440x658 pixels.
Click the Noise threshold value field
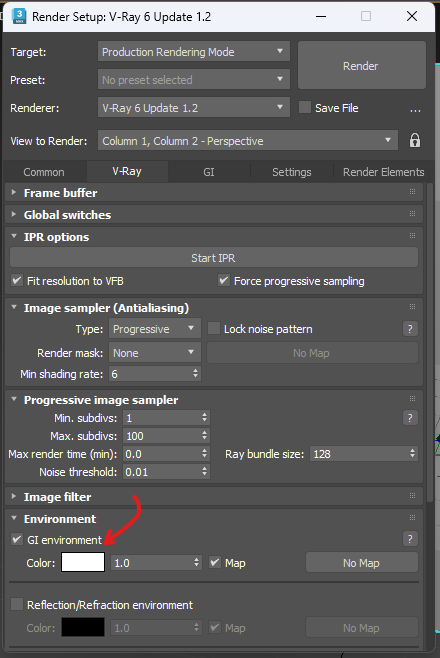point(166,472)
